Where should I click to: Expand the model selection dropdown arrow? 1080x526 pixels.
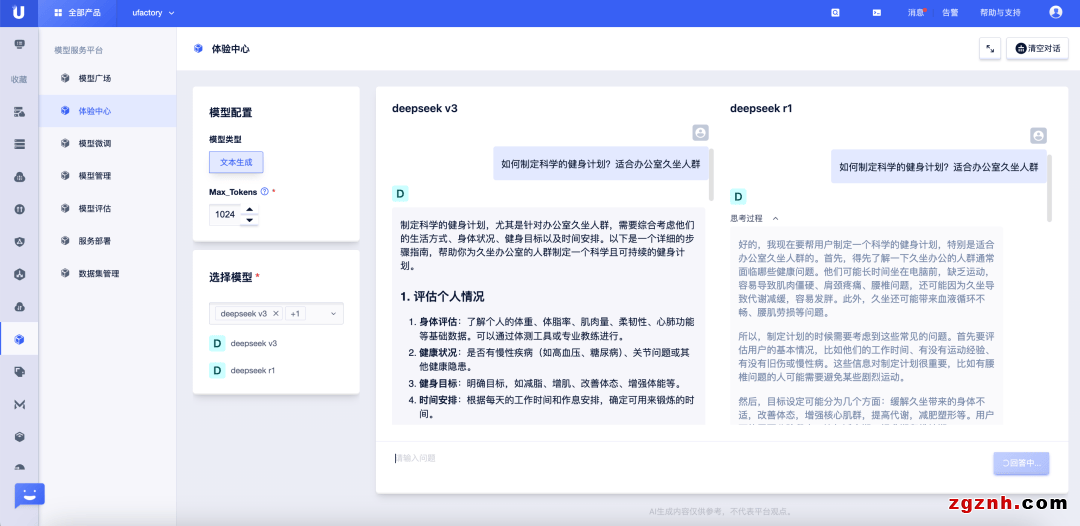point(333,314)
